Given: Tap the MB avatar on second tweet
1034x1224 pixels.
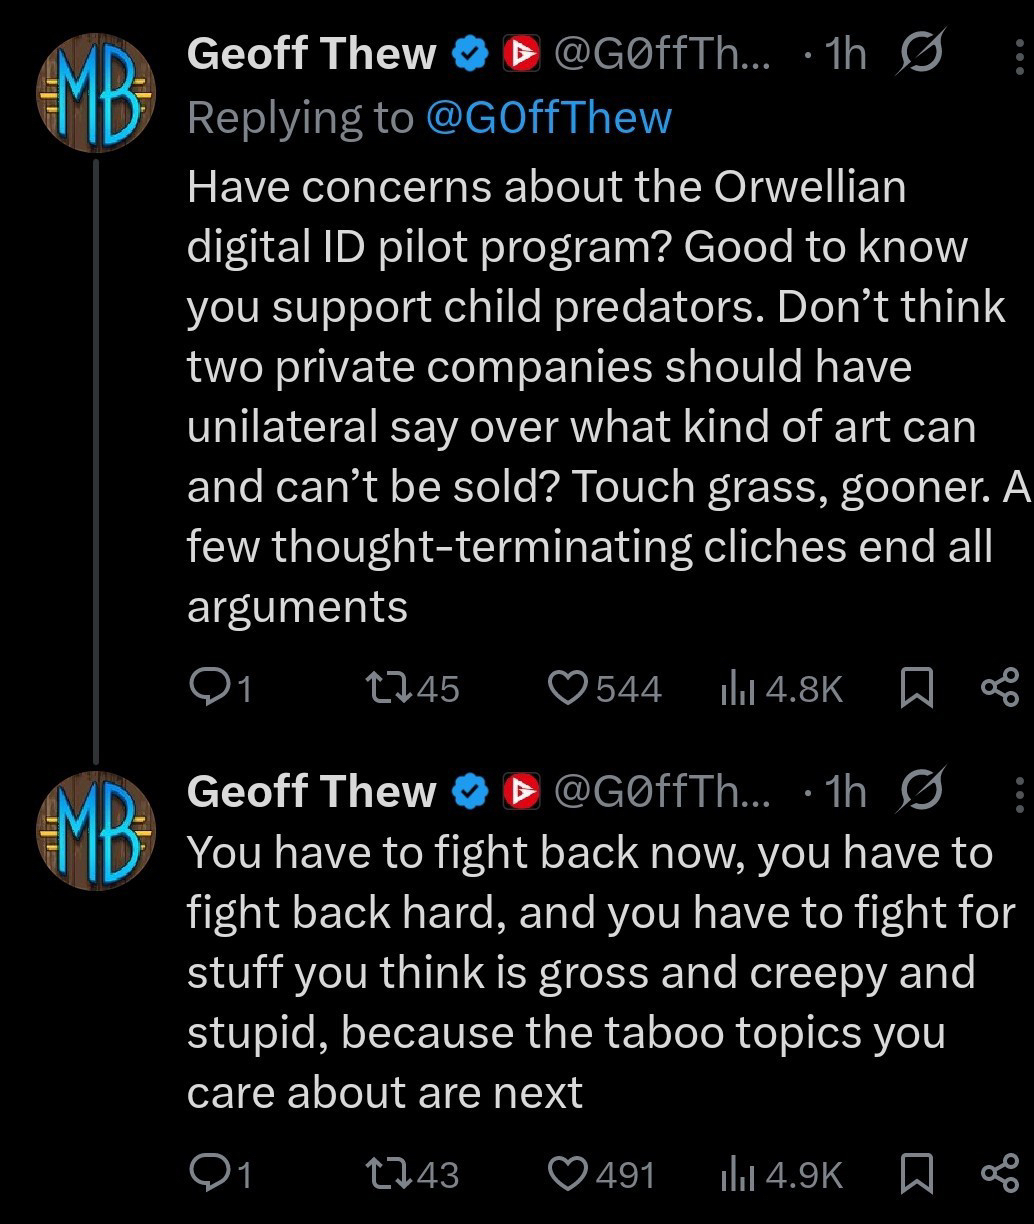Looking at the screenshot, I should [96, 830].
